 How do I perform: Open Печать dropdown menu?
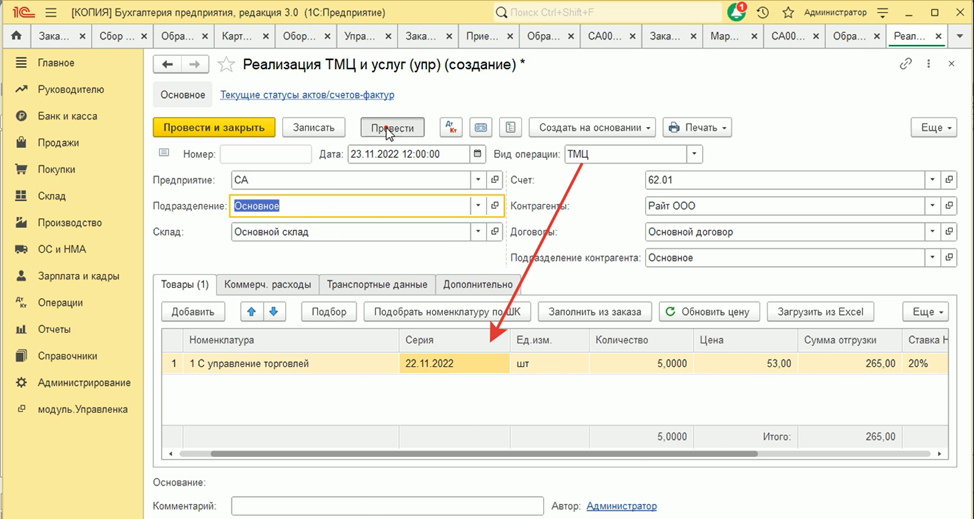(697, 127)
